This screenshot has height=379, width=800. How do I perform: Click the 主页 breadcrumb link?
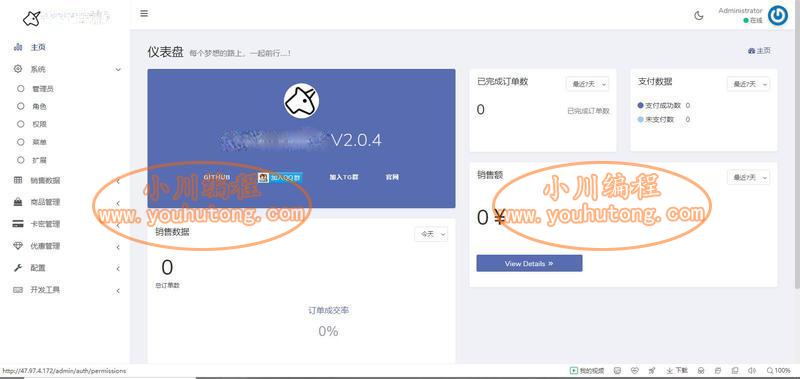(759, 50)
